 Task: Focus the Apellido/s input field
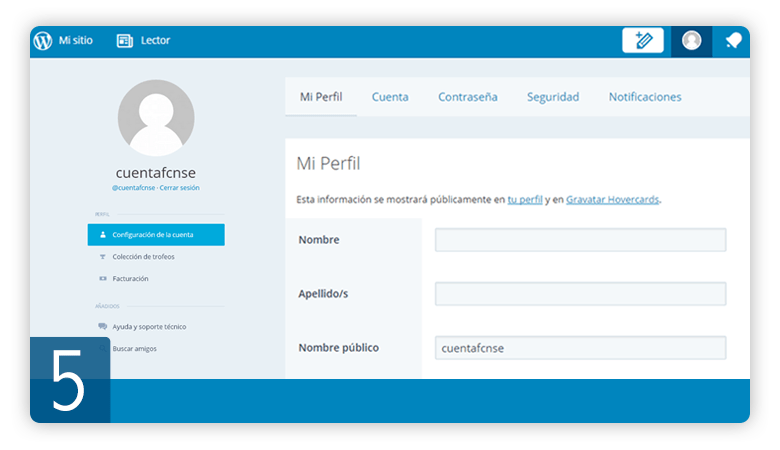click(581, 294)
